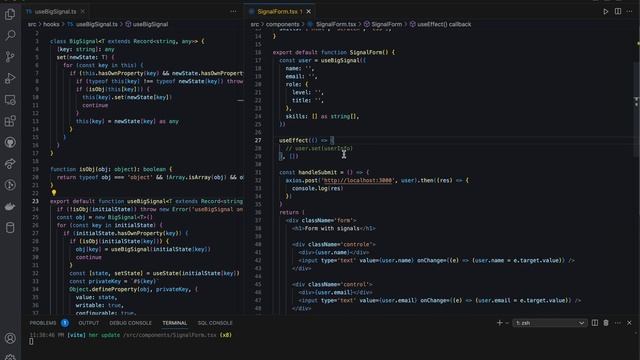Run the file with the play icon
The image size is (640, 360).
(x=606, y=11)
